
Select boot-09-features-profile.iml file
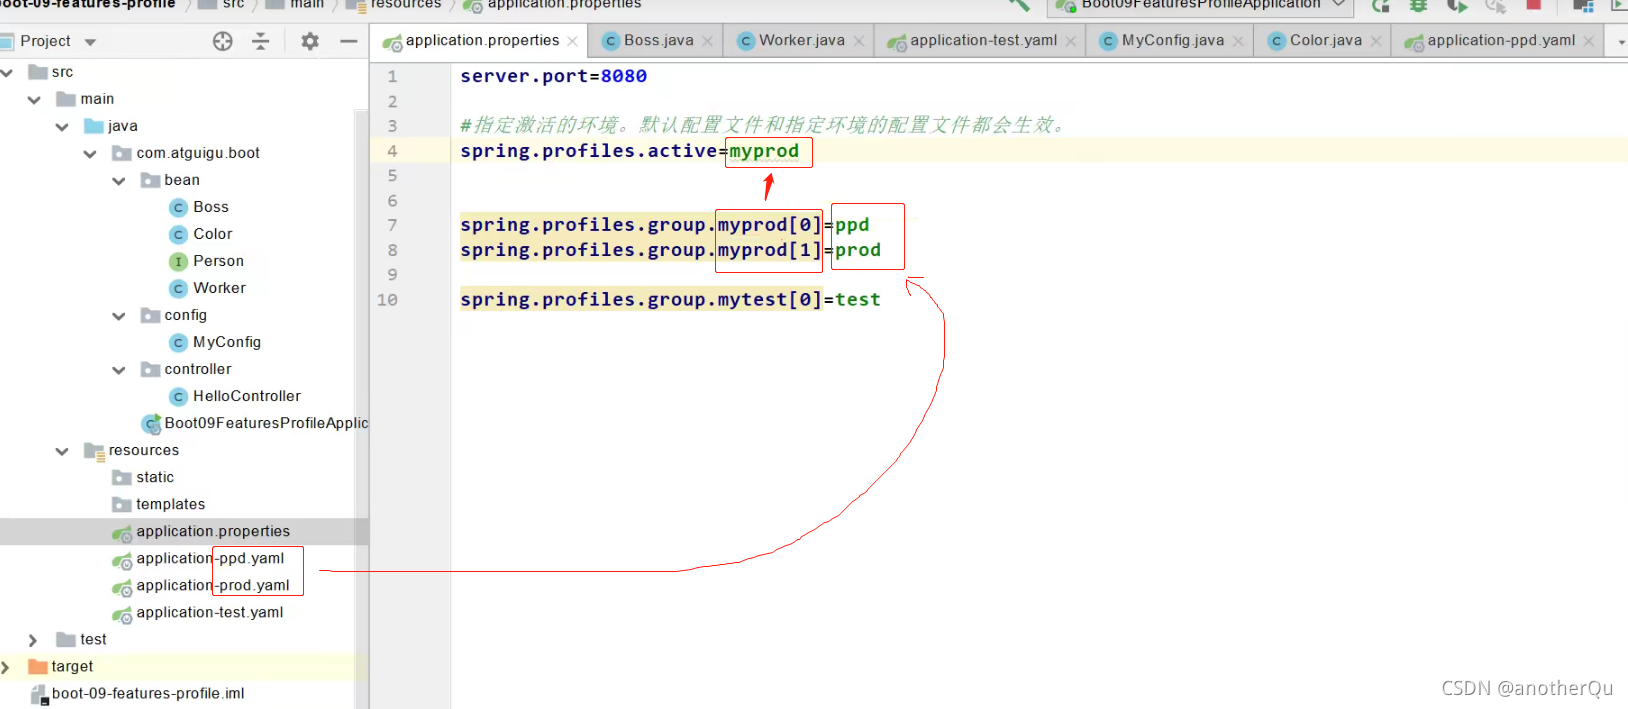coord(137,693)
